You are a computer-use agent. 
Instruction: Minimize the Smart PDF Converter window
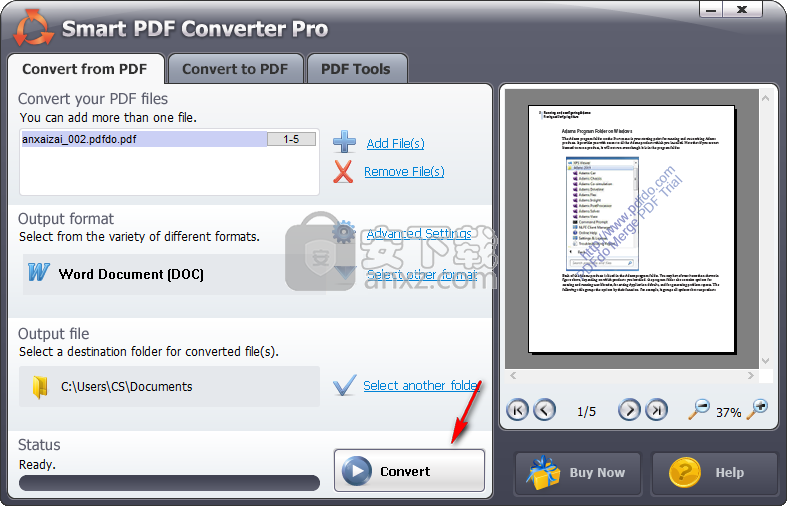pyautogui.click(x=711, y=10)
